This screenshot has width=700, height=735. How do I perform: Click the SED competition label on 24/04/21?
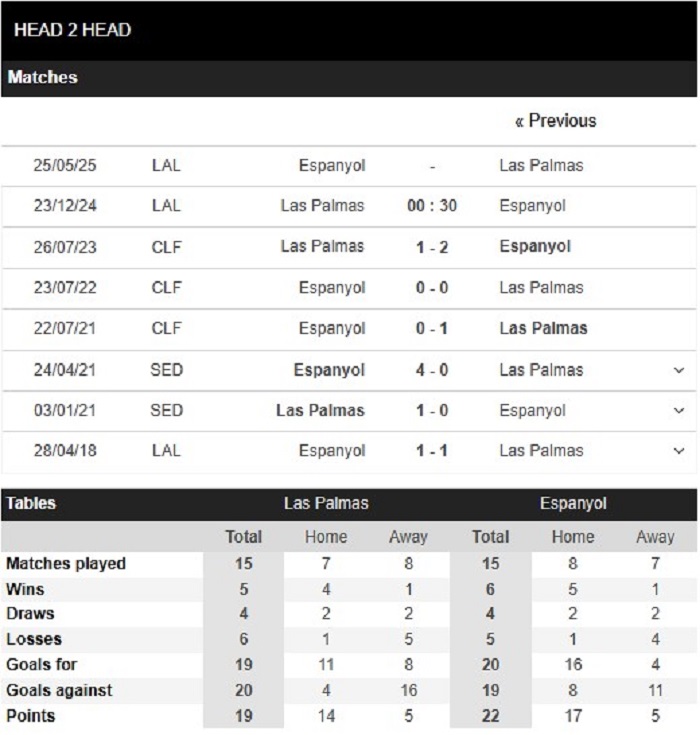pos(166,370)
